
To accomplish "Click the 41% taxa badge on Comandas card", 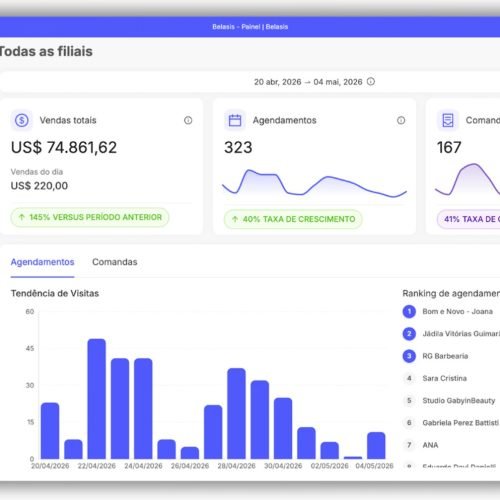I will click(468, 219).
